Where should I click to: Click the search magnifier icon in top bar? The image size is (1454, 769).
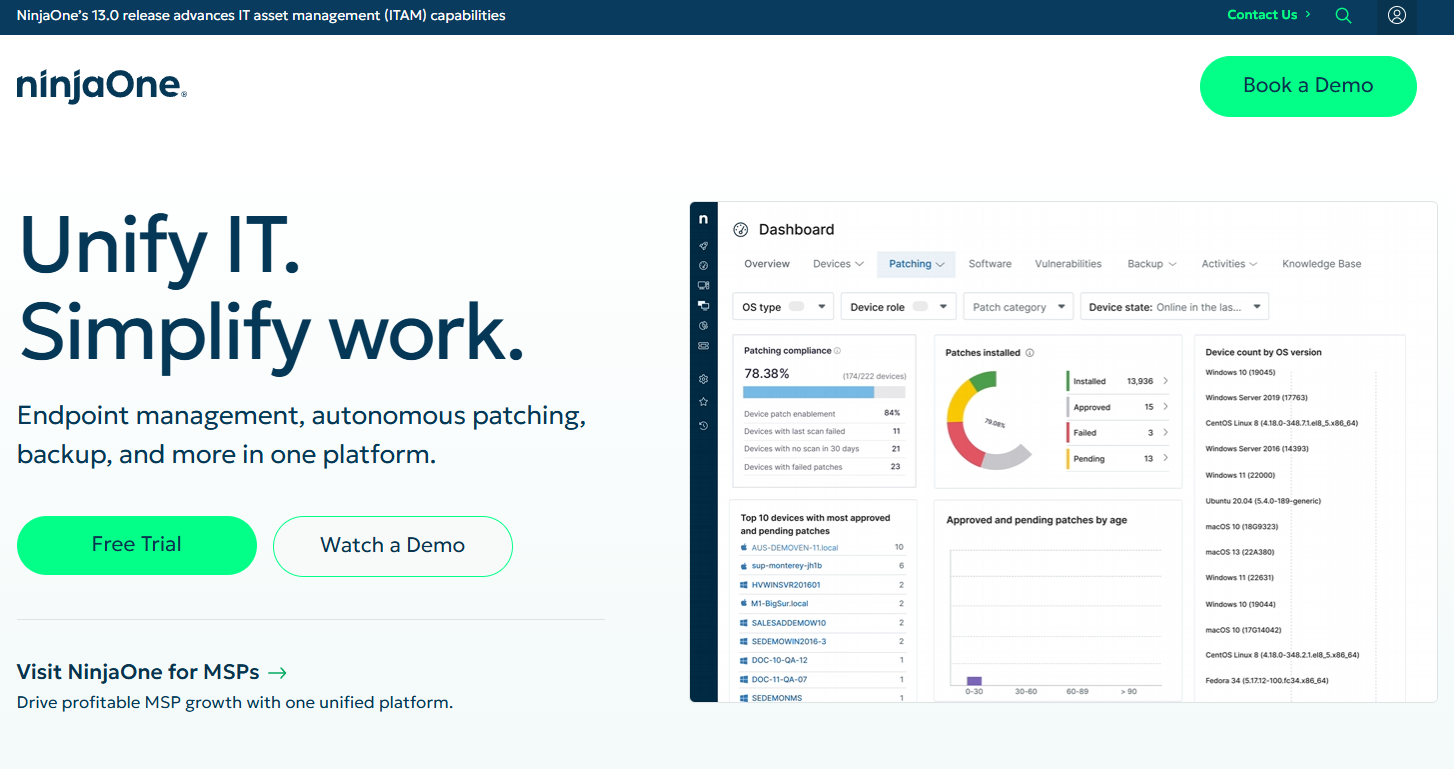(1343, 16)
